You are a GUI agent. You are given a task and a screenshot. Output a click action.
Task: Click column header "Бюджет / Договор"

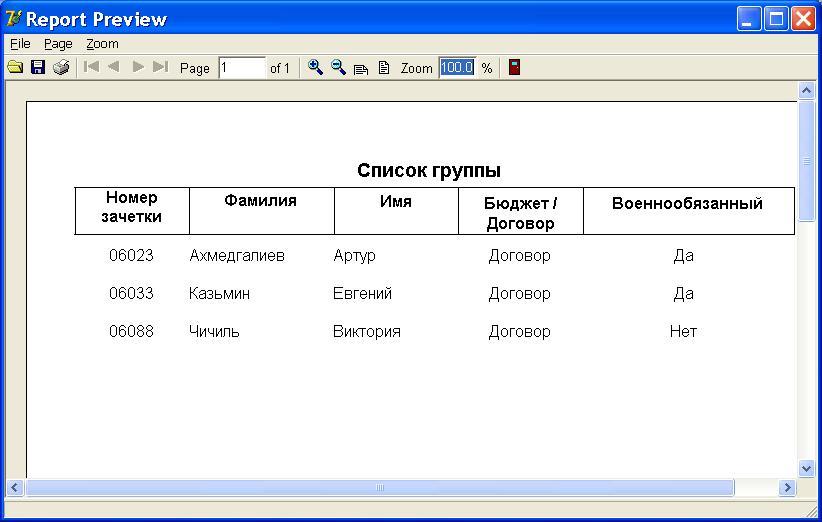click(520, 213)
